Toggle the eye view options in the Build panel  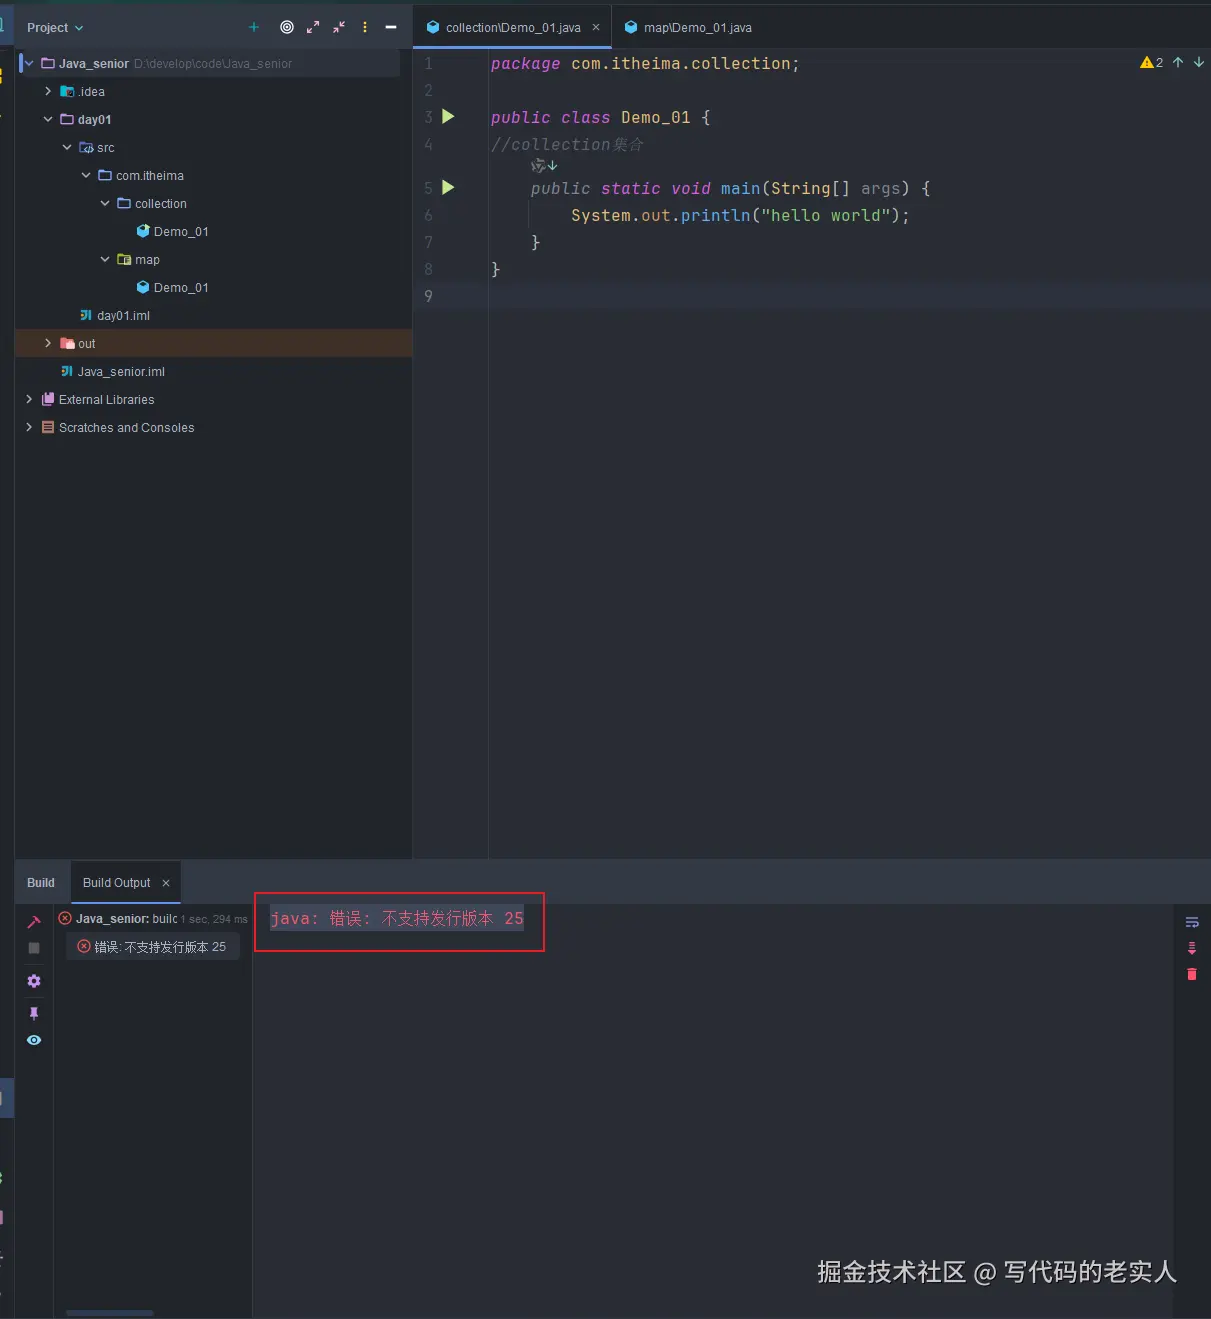34,1040
